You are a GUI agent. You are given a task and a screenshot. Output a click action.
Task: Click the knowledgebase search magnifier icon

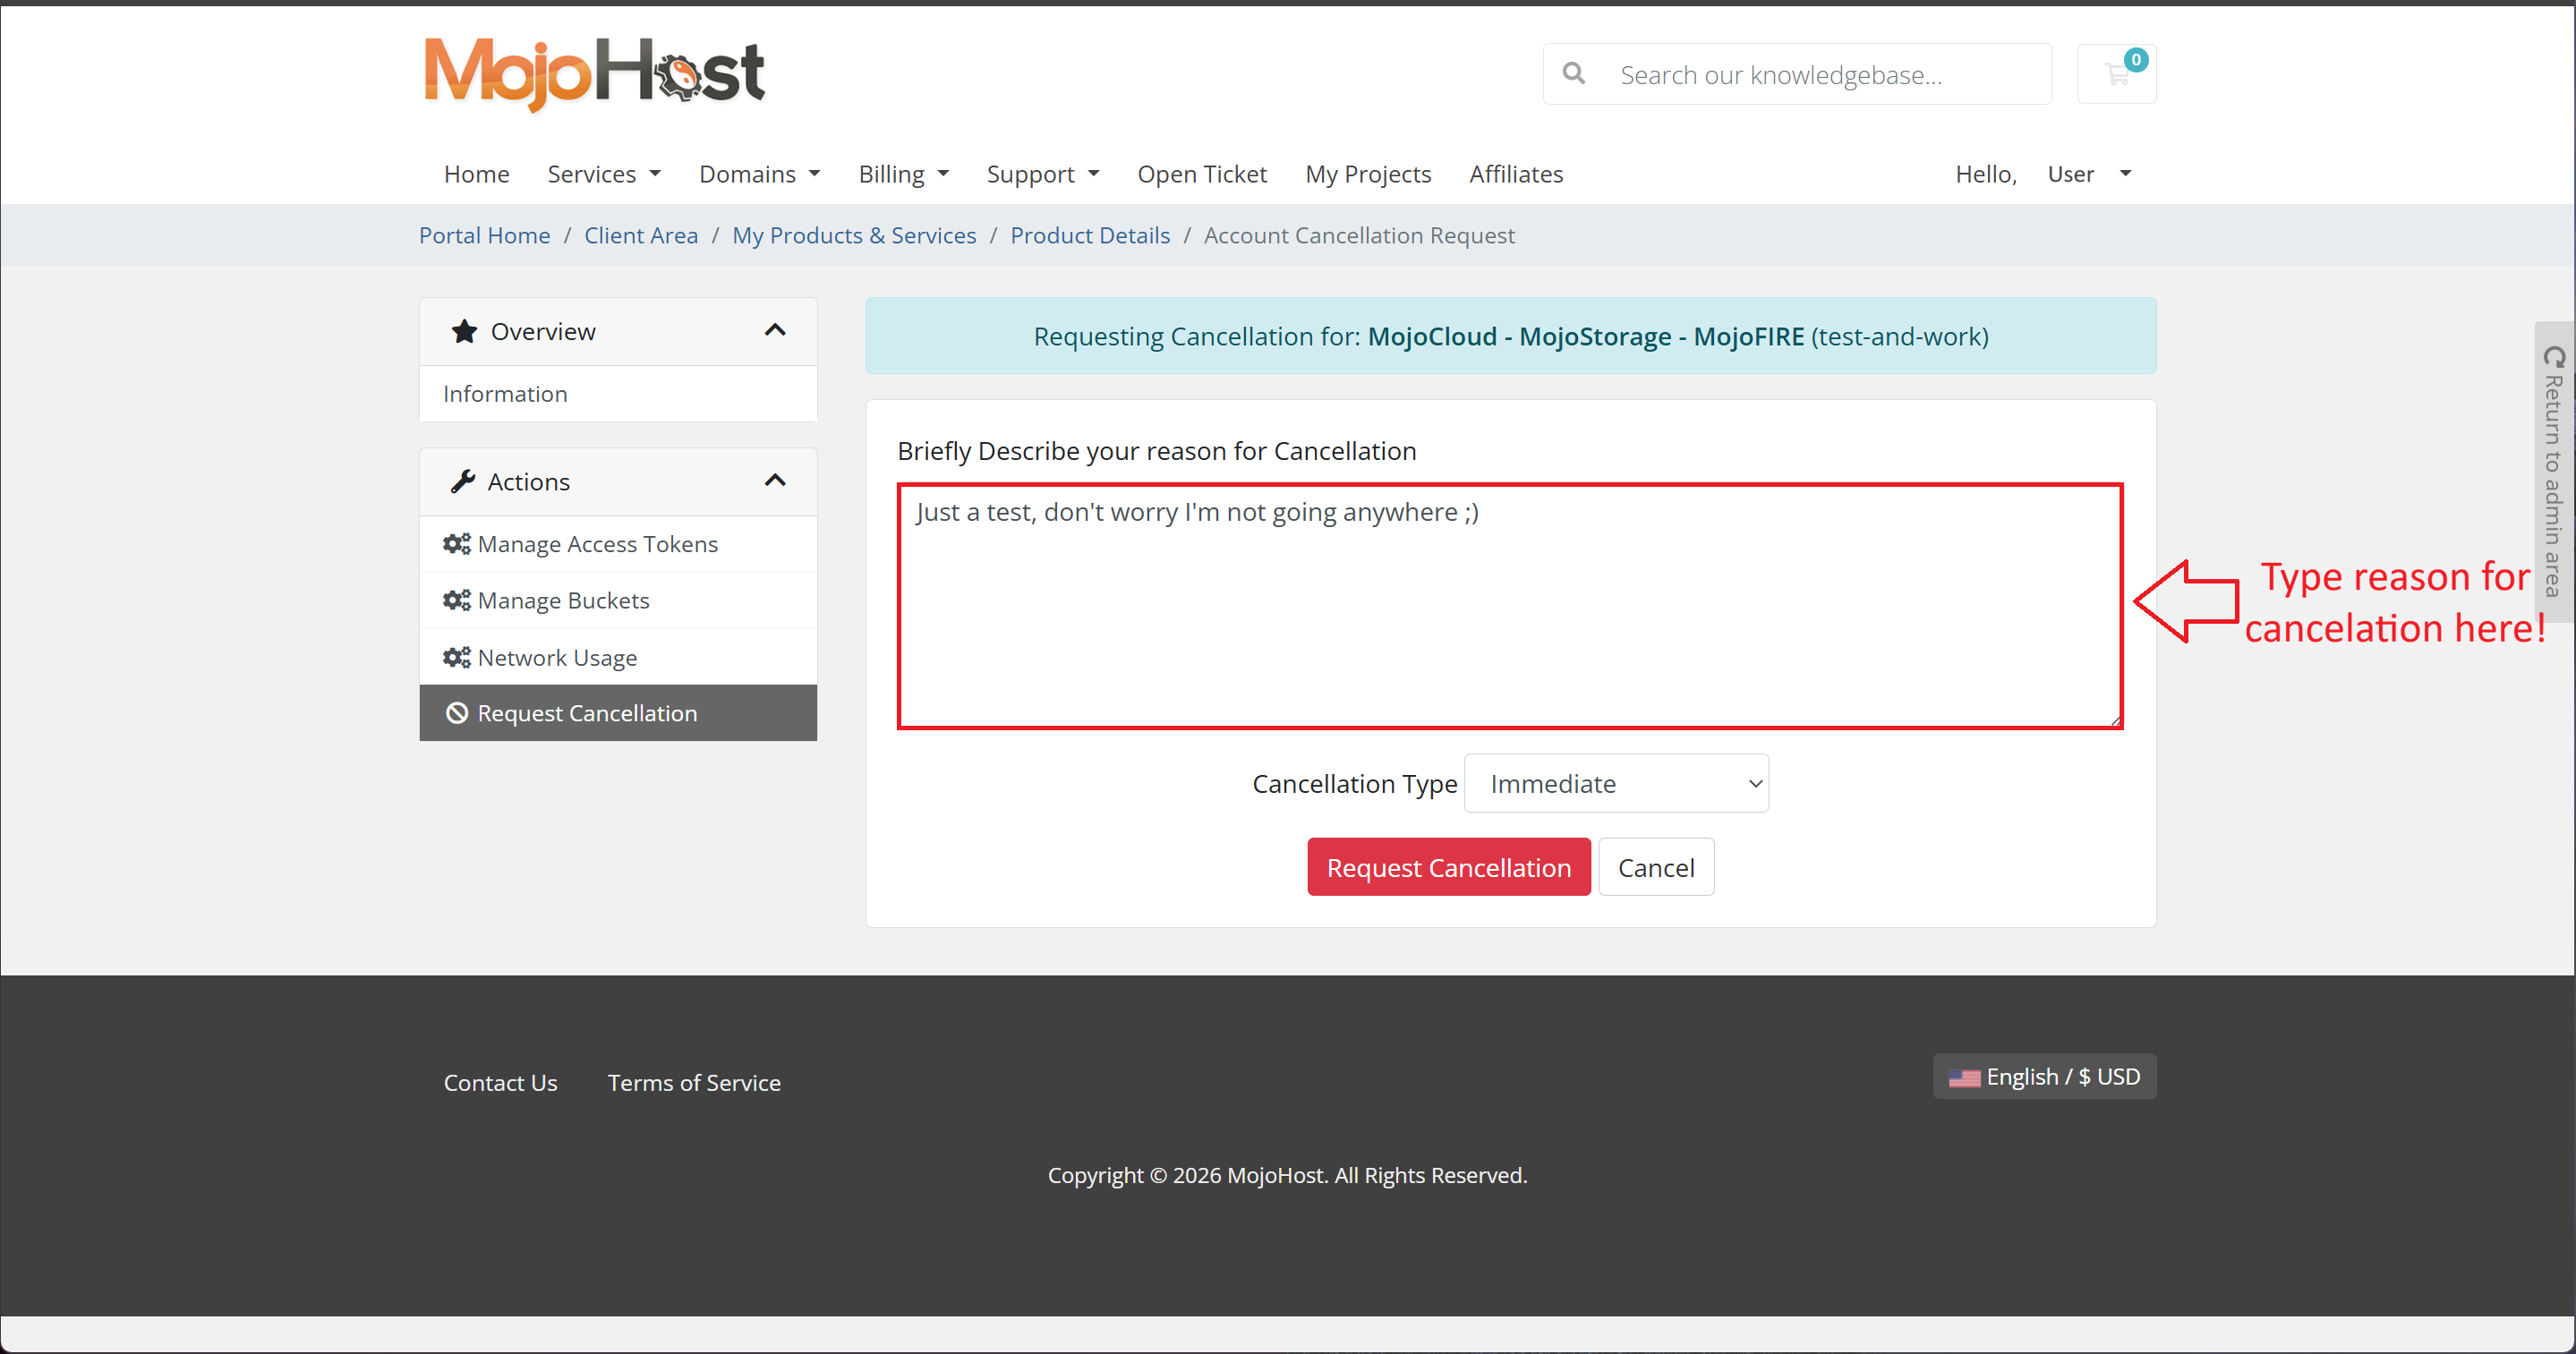[1573, 74]
